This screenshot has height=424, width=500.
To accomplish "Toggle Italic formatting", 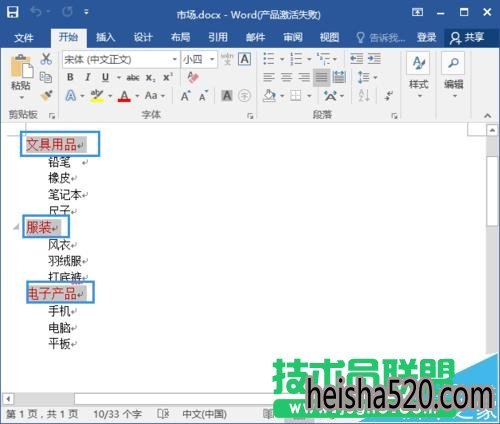I will (x=88, y=77).
